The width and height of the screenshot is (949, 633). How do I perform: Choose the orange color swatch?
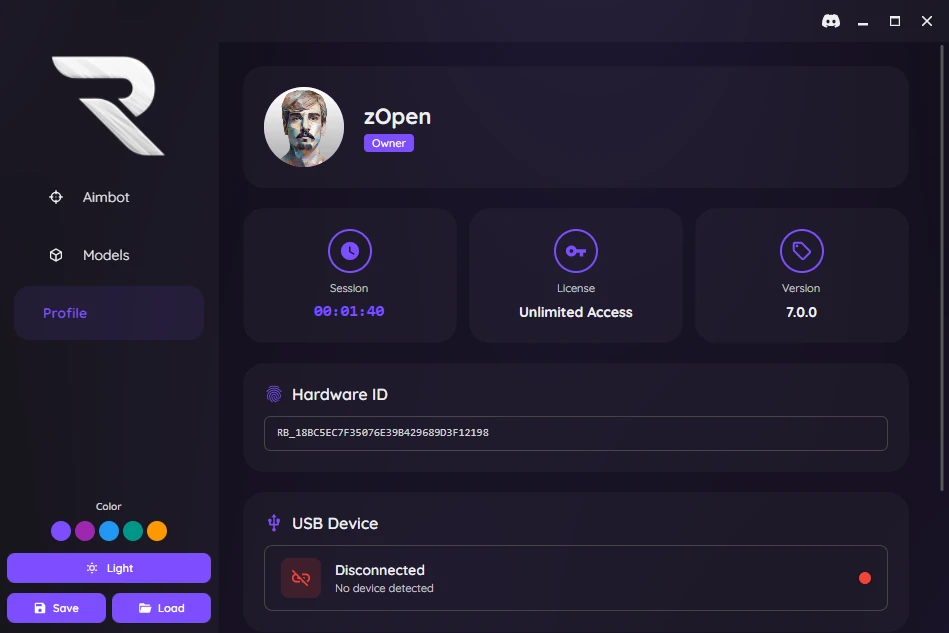(x=157, y=531)
